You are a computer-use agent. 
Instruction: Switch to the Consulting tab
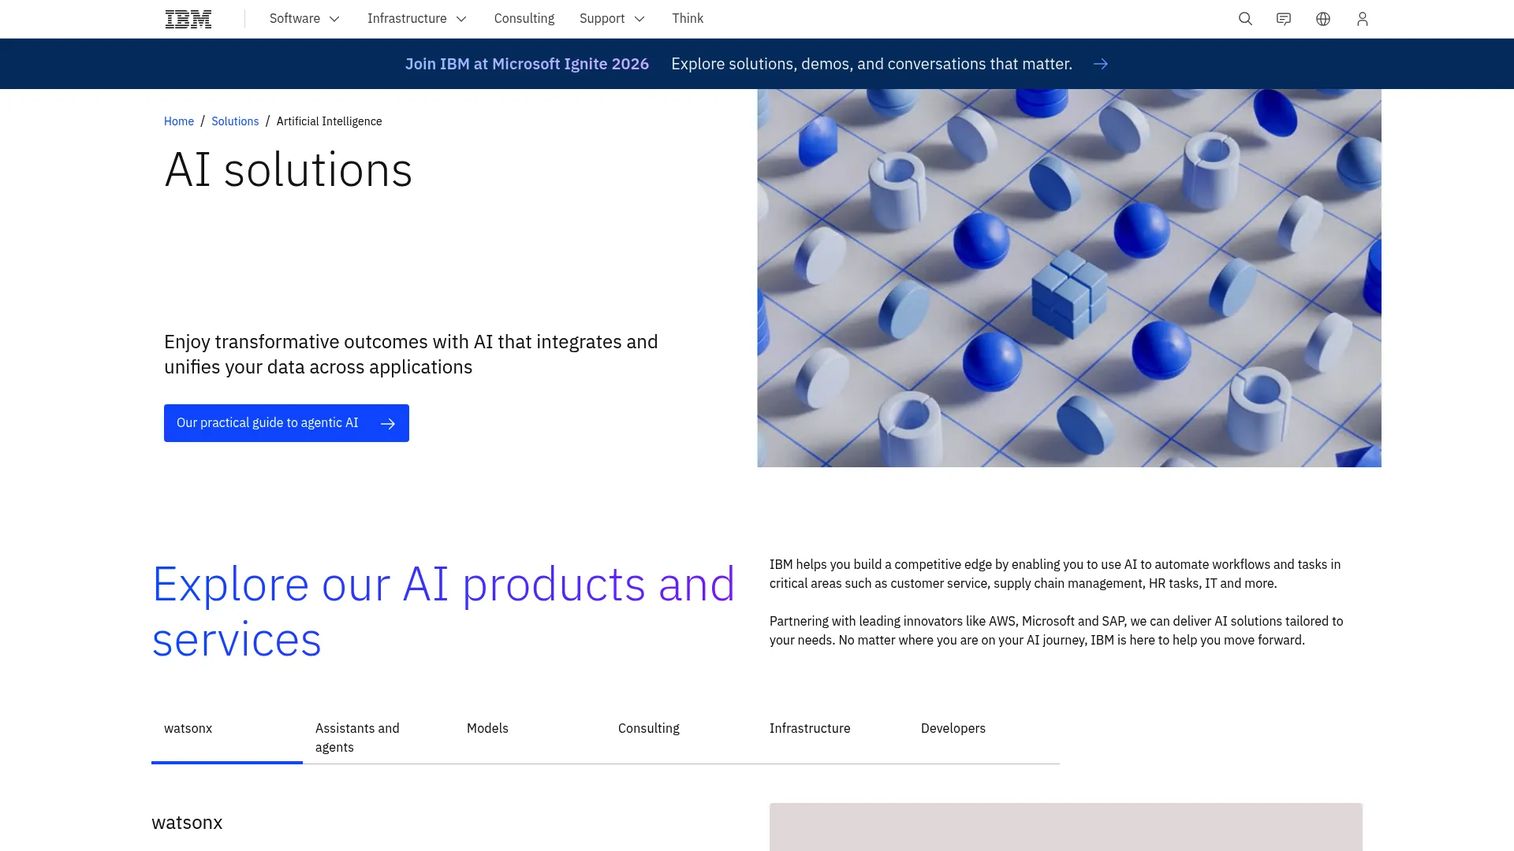coord(681,738)
